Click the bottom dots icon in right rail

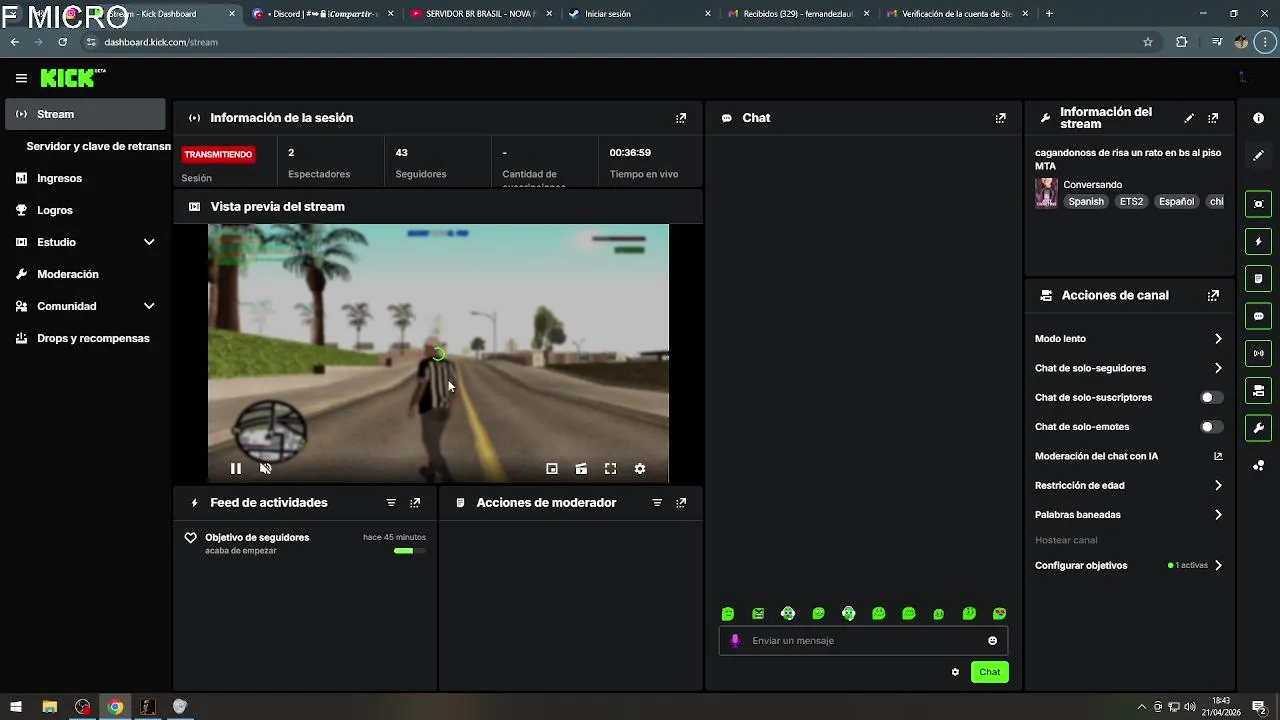(x=1258, y=466)
